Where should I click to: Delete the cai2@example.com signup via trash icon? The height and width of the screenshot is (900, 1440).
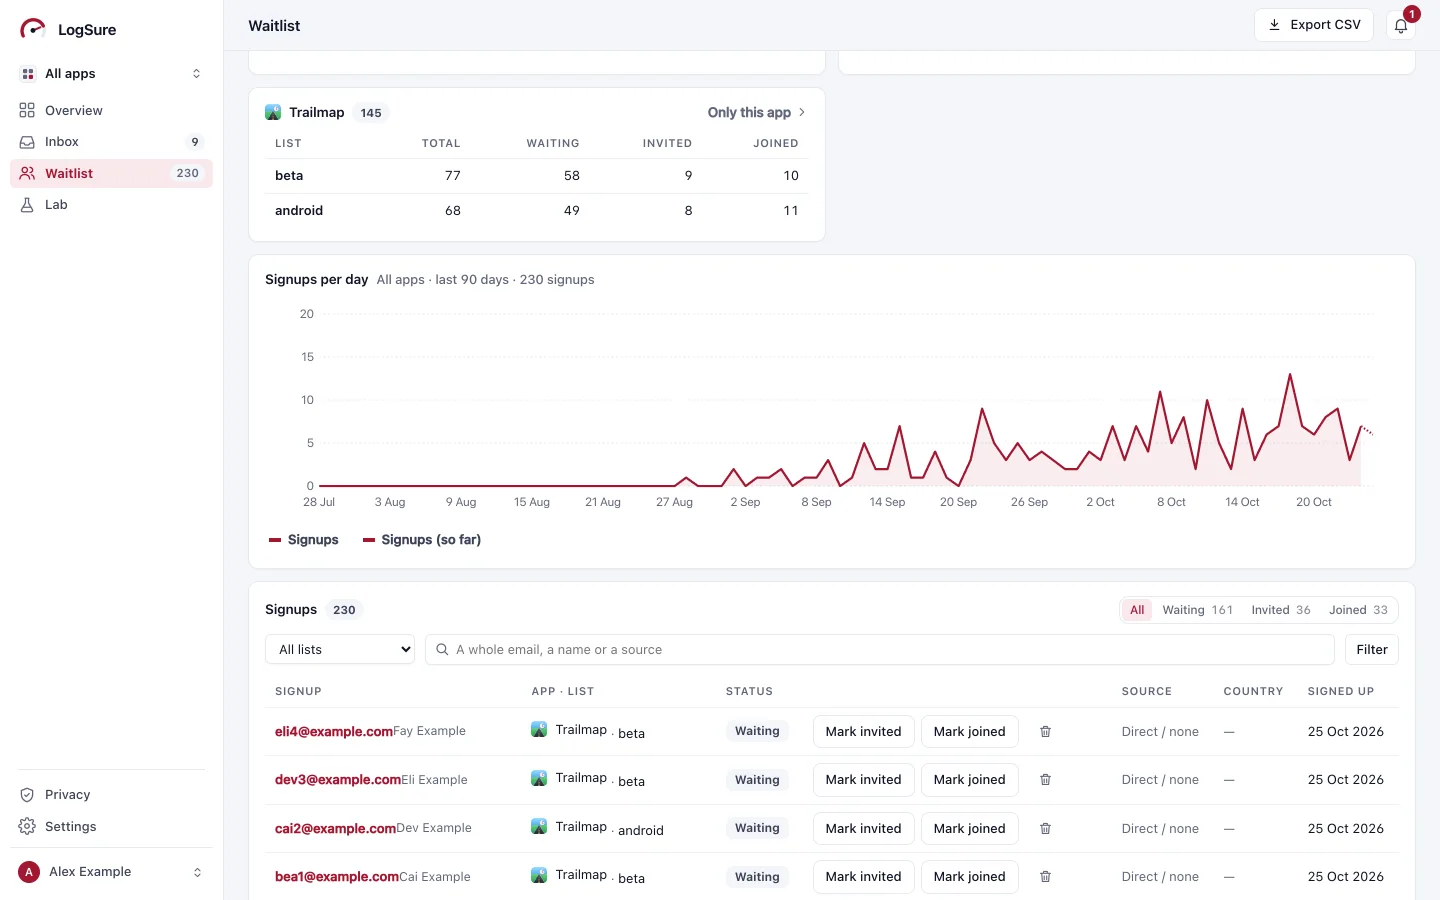click(1045, 829)
